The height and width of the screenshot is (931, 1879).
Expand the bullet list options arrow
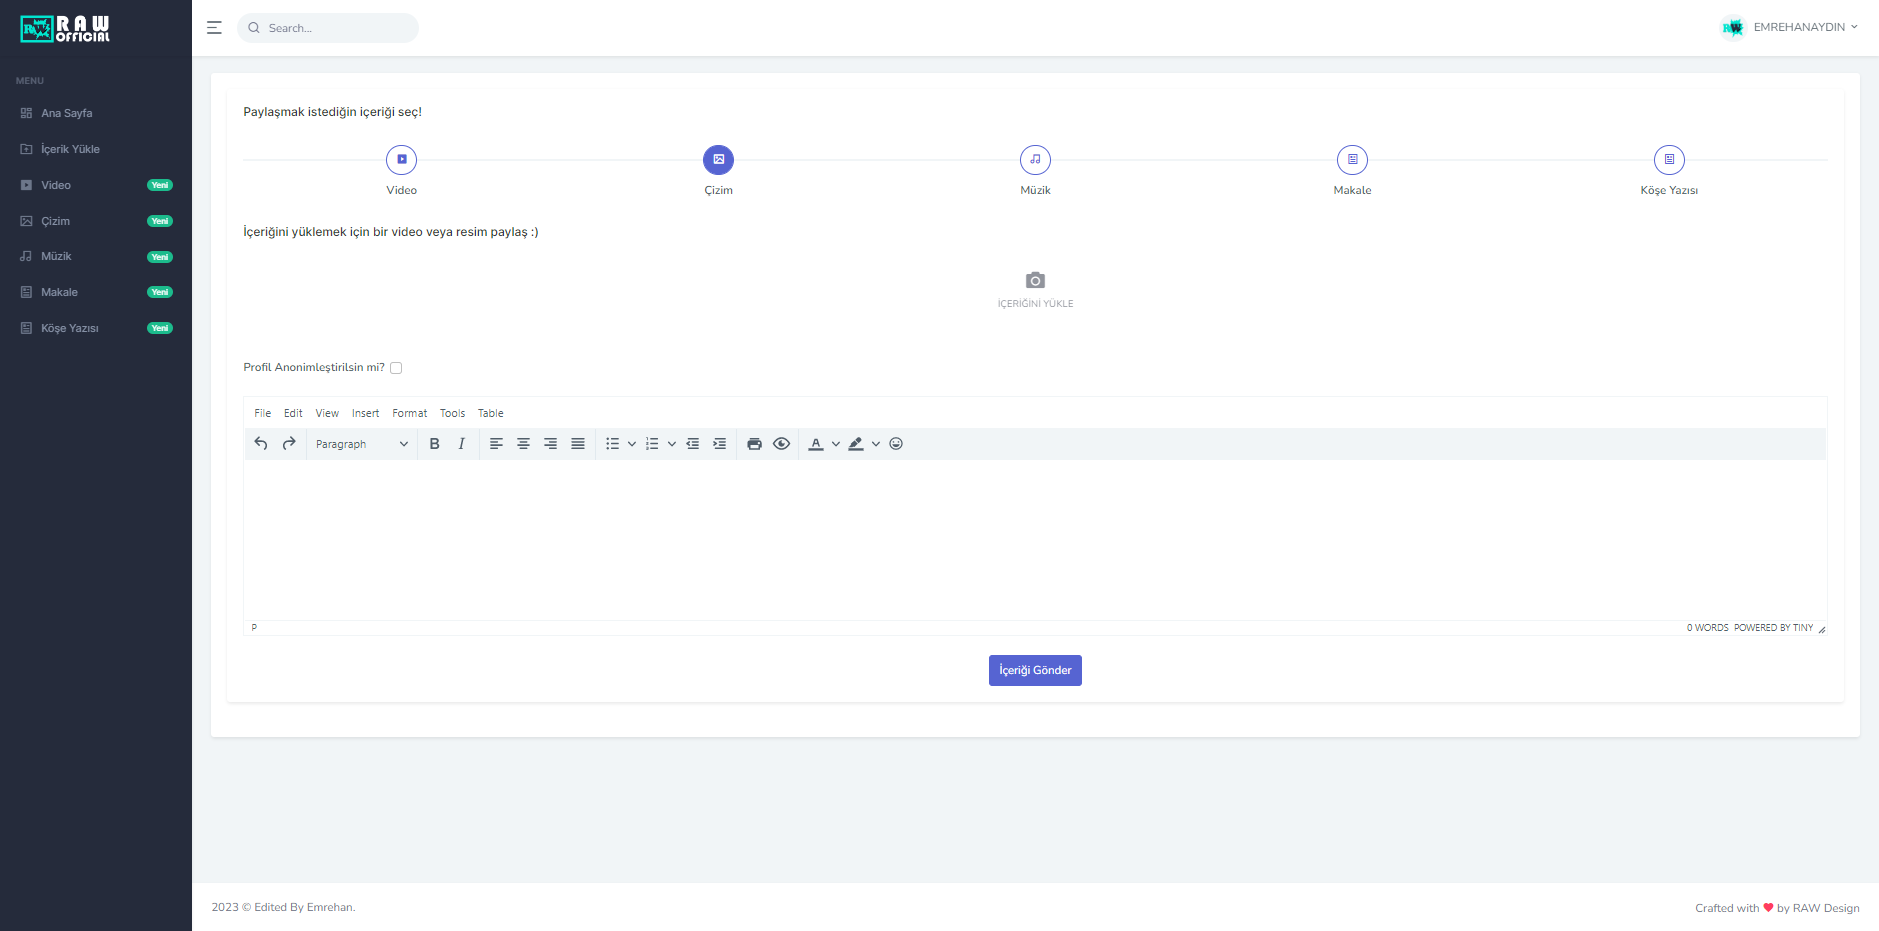[631, 443]
